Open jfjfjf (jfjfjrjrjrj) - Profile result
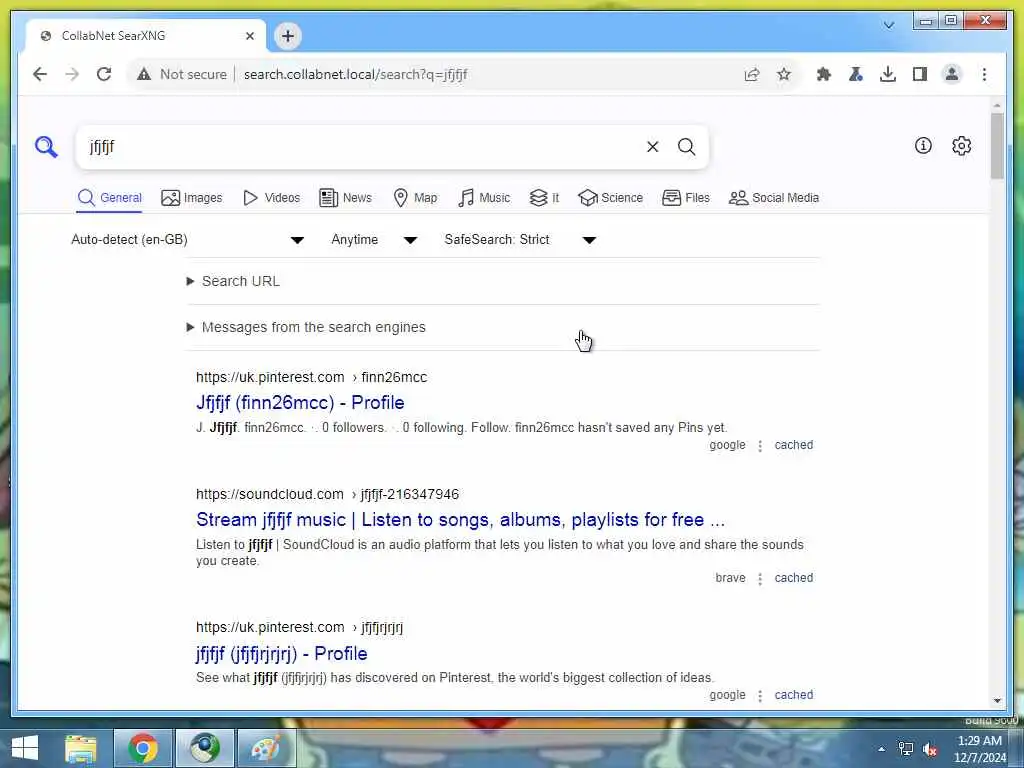This screenshot has width=1024, height=768. click(x=281, y=654)
